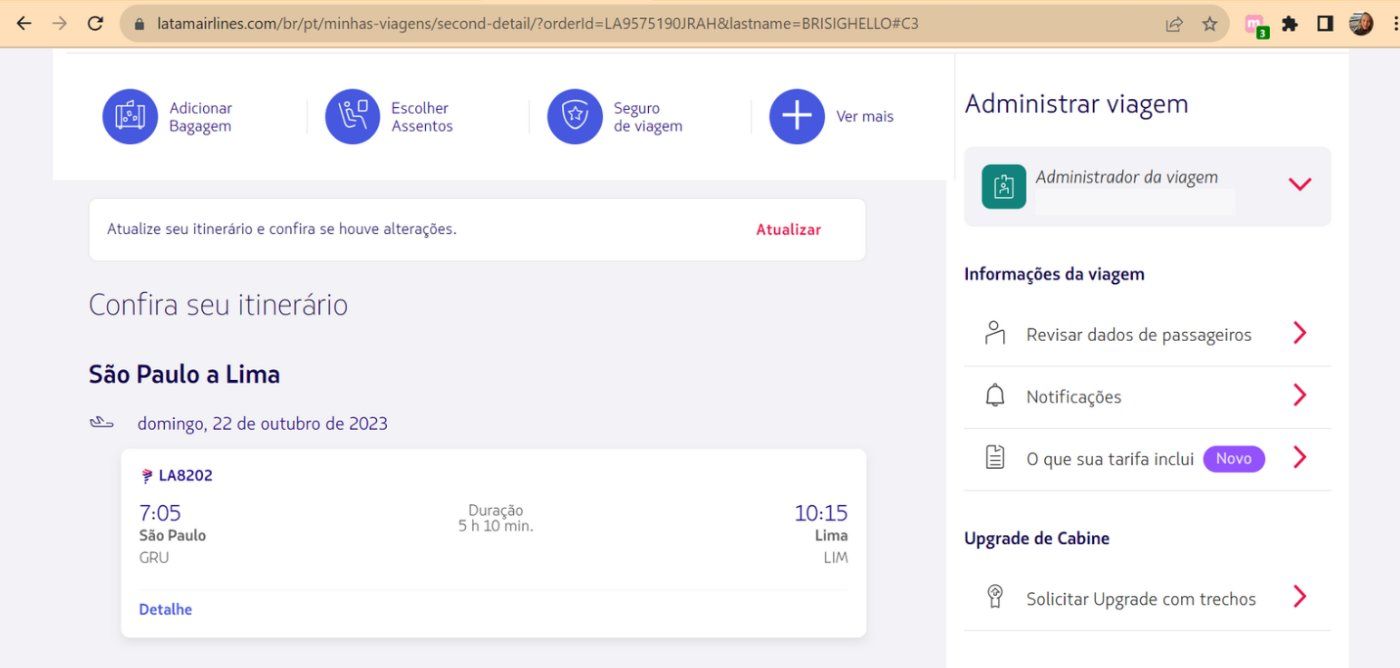The image size is (1400, 668).
Task: Click the Adicionar Bagagem label
Action: [x=200, y=117]
